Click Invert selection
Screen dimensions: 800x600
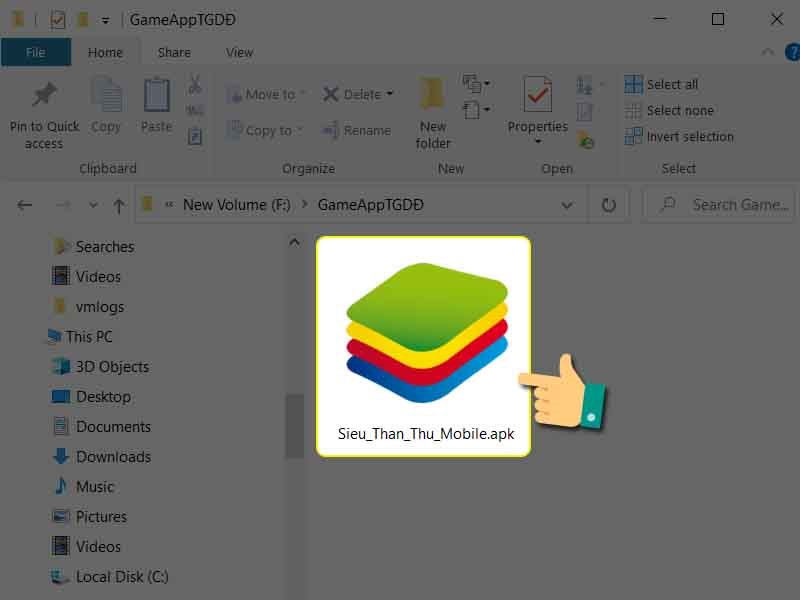point(680,136)
